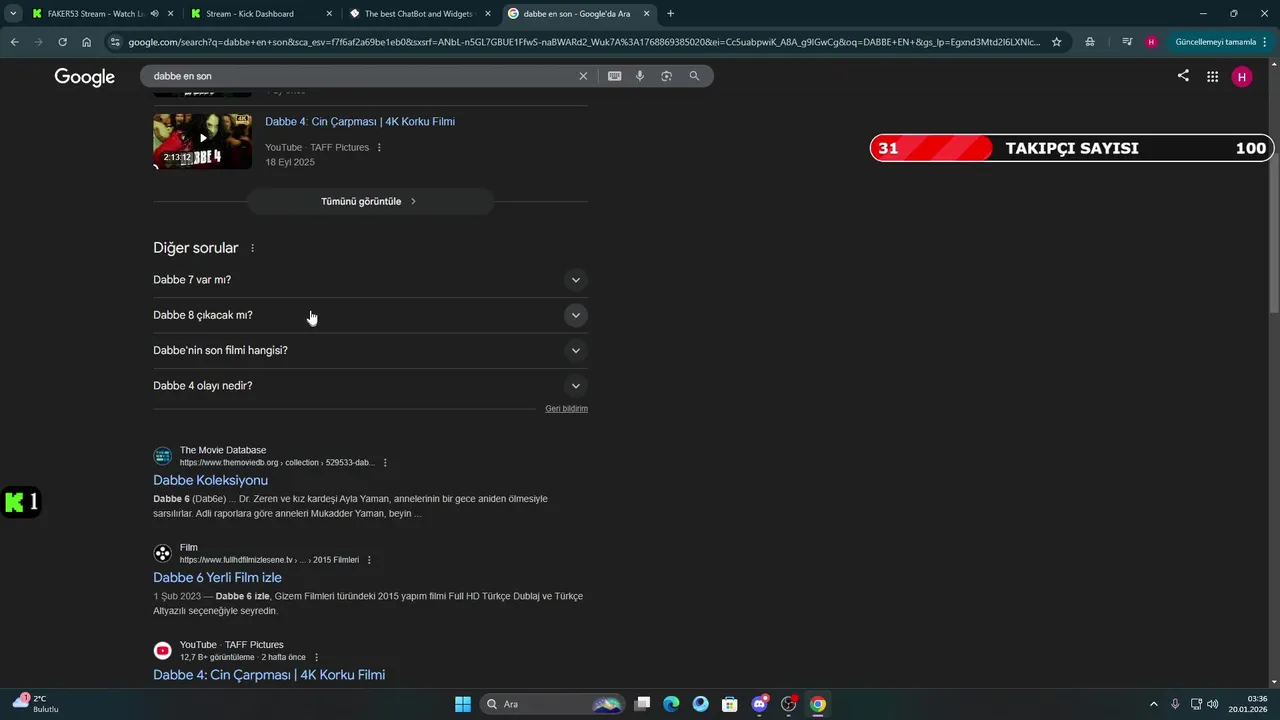Open new browser tab
This screenshot has width=1280, height=720.
[x=670, y=14]
